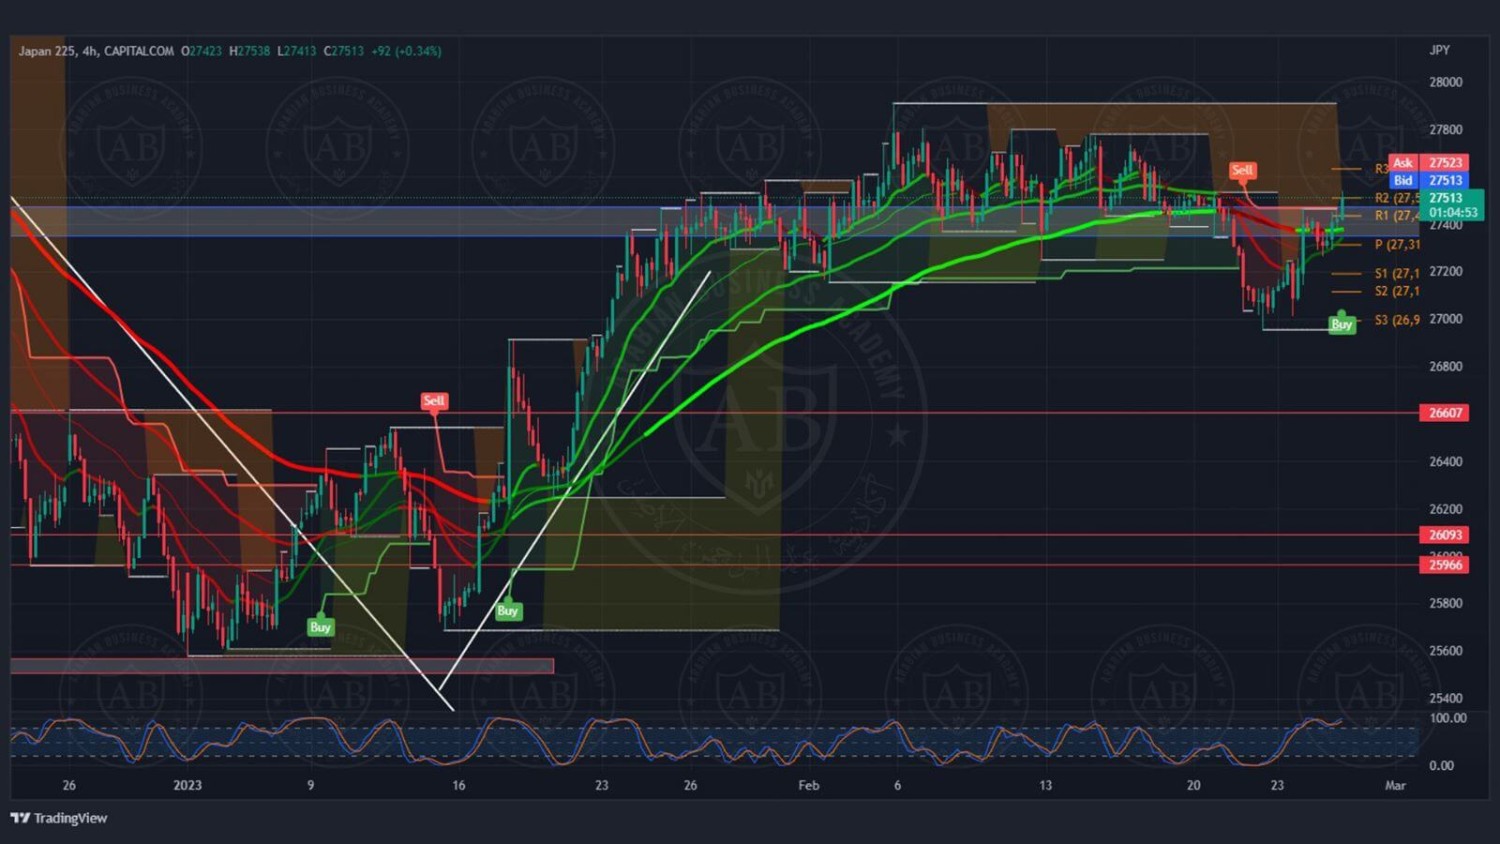Click the 26400 price axis label
The image size is (1500, 844).
point(1445,462)
